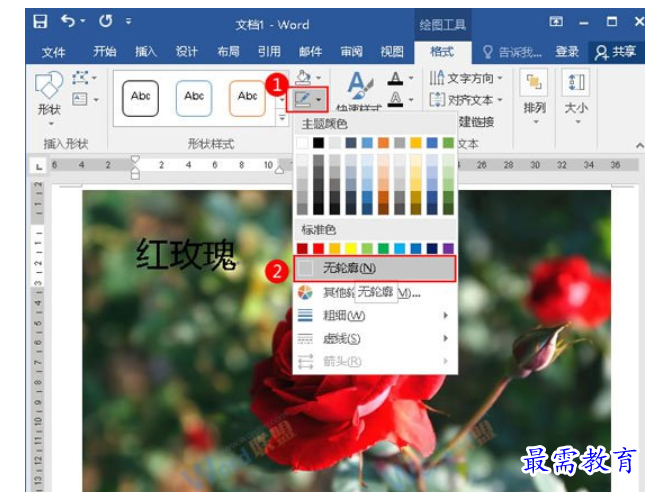Open the other outline colors palette icon
This screenshot has height=492, width=645.
[x=305, y=292]
